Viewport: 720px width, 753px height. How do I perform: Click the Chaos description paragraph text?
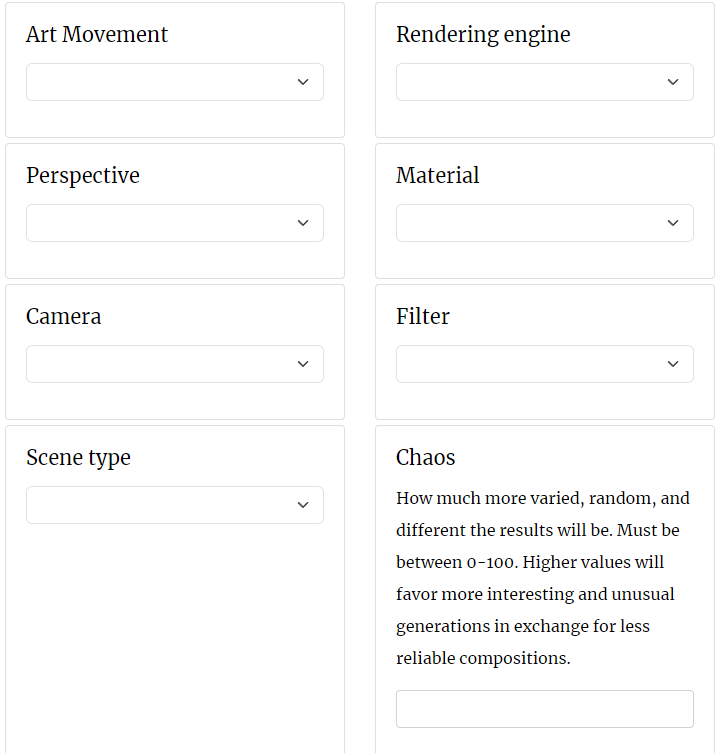coord(543,578)
